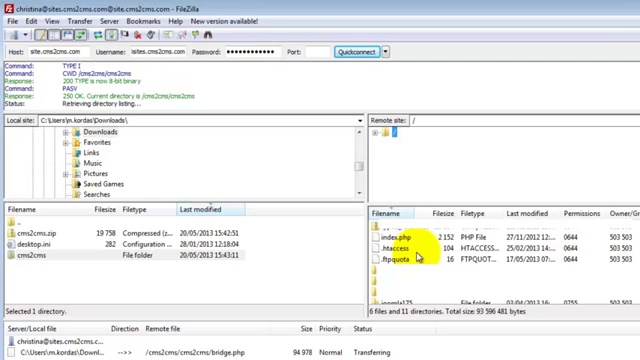Toggle synchronized browsing
The height and width of the screenshot is (360, 640).
(x=196, y=35)
